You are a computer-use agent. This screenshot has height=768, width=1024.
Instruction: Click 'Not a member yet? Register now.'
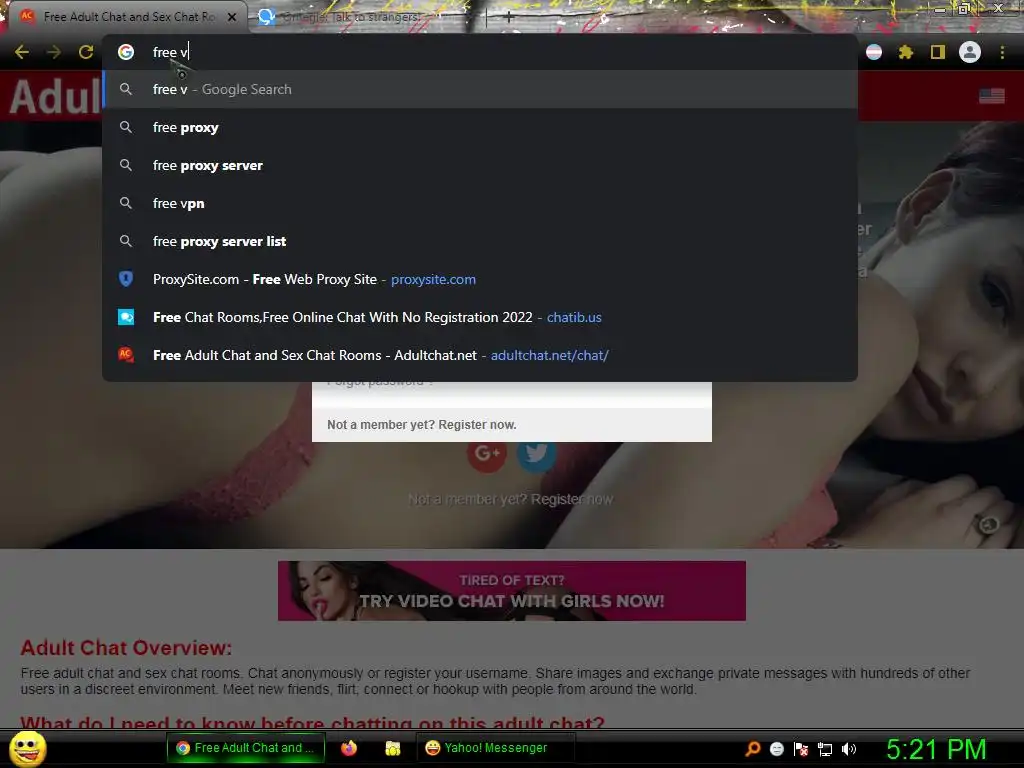pos(422,424)
